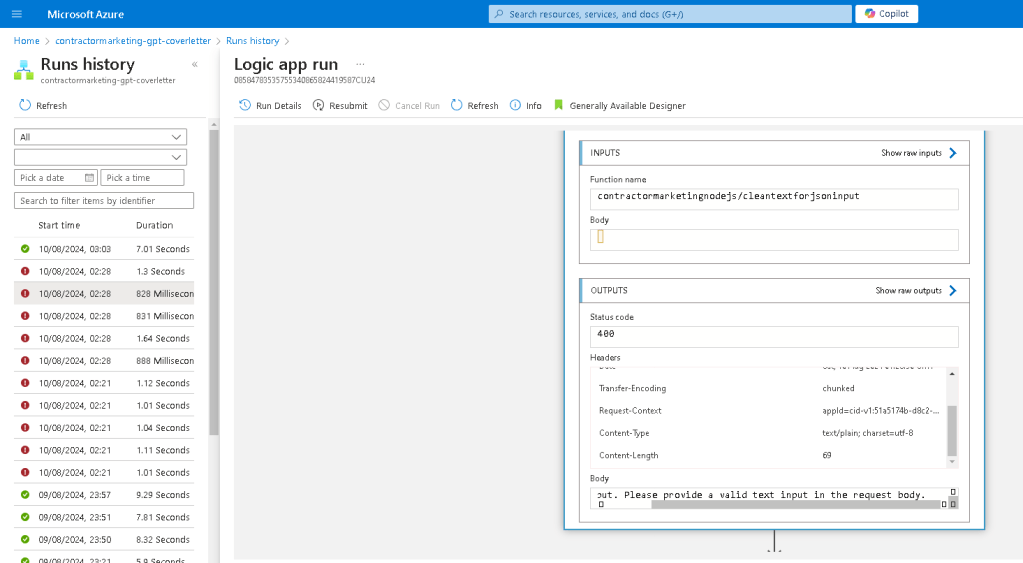Viewport: 1023px width, 563px height.
Task: Open the All status filter dropdown
Action: click(x=100, y=137)
